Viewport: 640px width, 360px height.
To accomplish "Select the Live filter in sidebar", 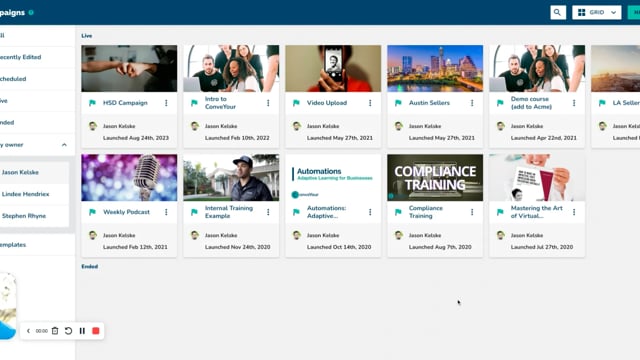I will tap(37, 101).
